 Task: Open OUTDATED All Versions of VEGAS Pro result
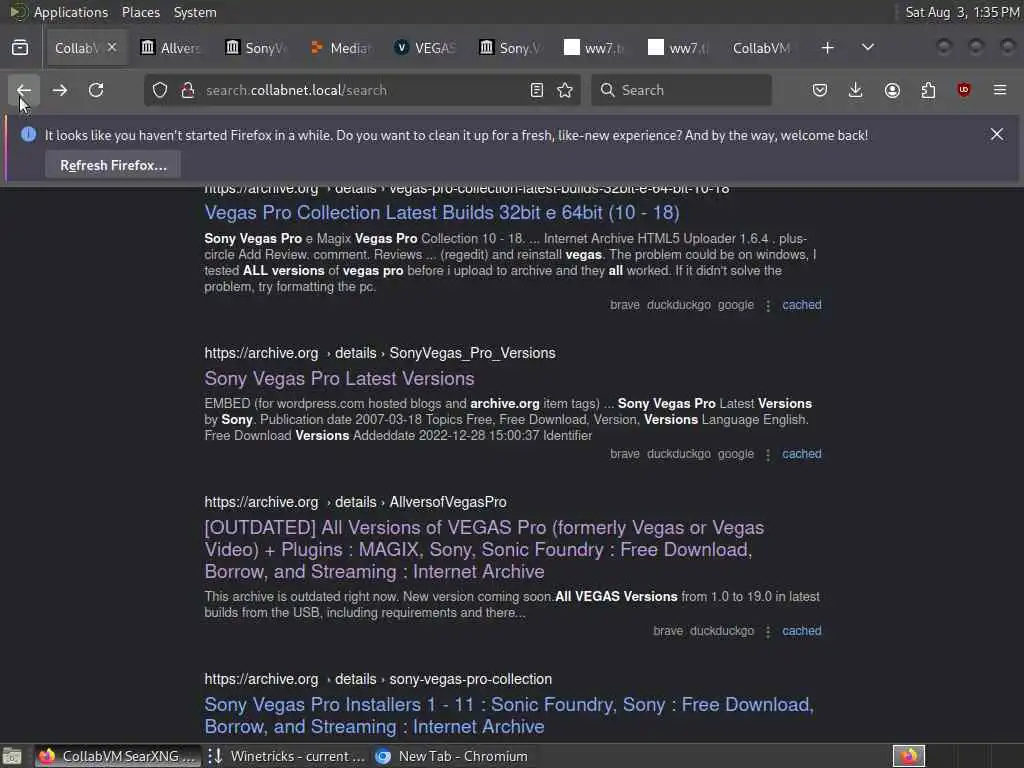click(485, 549)
